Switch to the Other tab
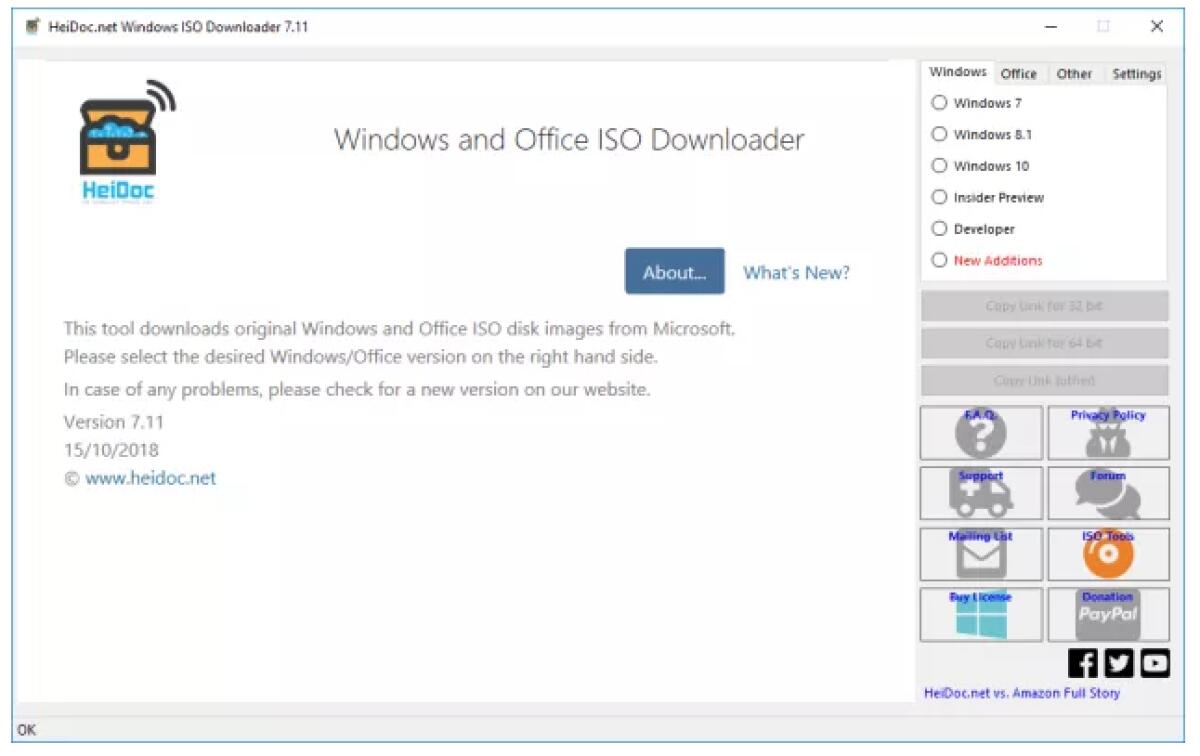Viewport: 1200px width, 756px height. point(1074,73)
